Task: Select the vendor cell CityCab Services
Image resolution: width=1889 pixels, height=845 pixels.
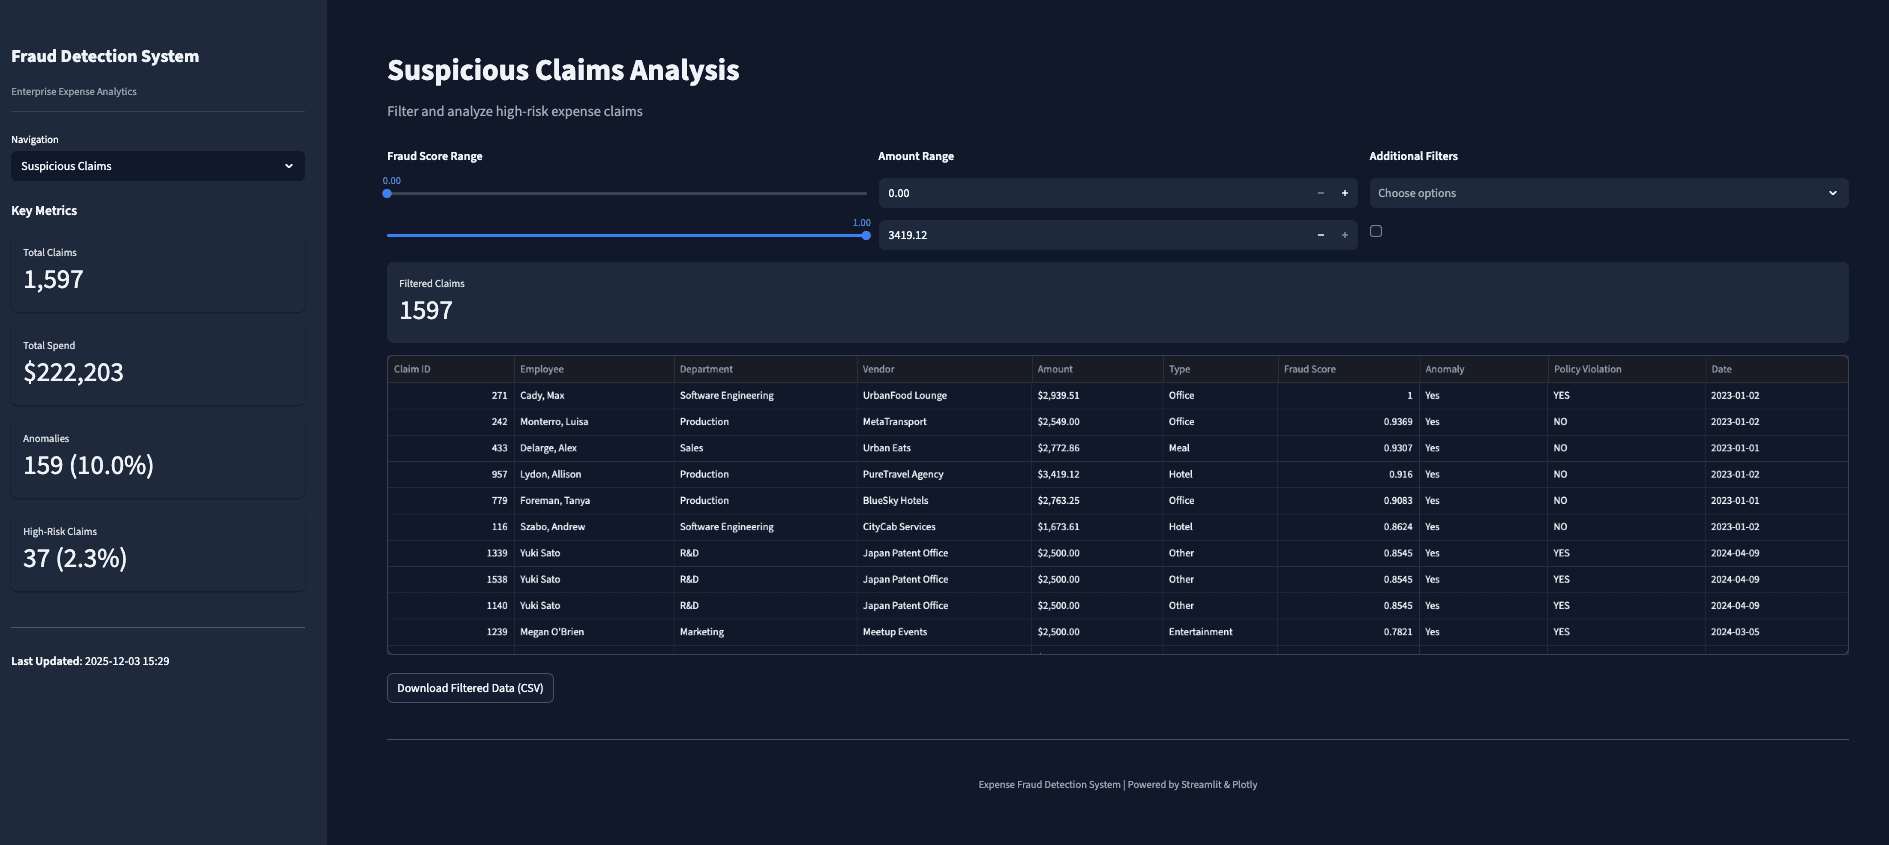Action: point(944,527)
